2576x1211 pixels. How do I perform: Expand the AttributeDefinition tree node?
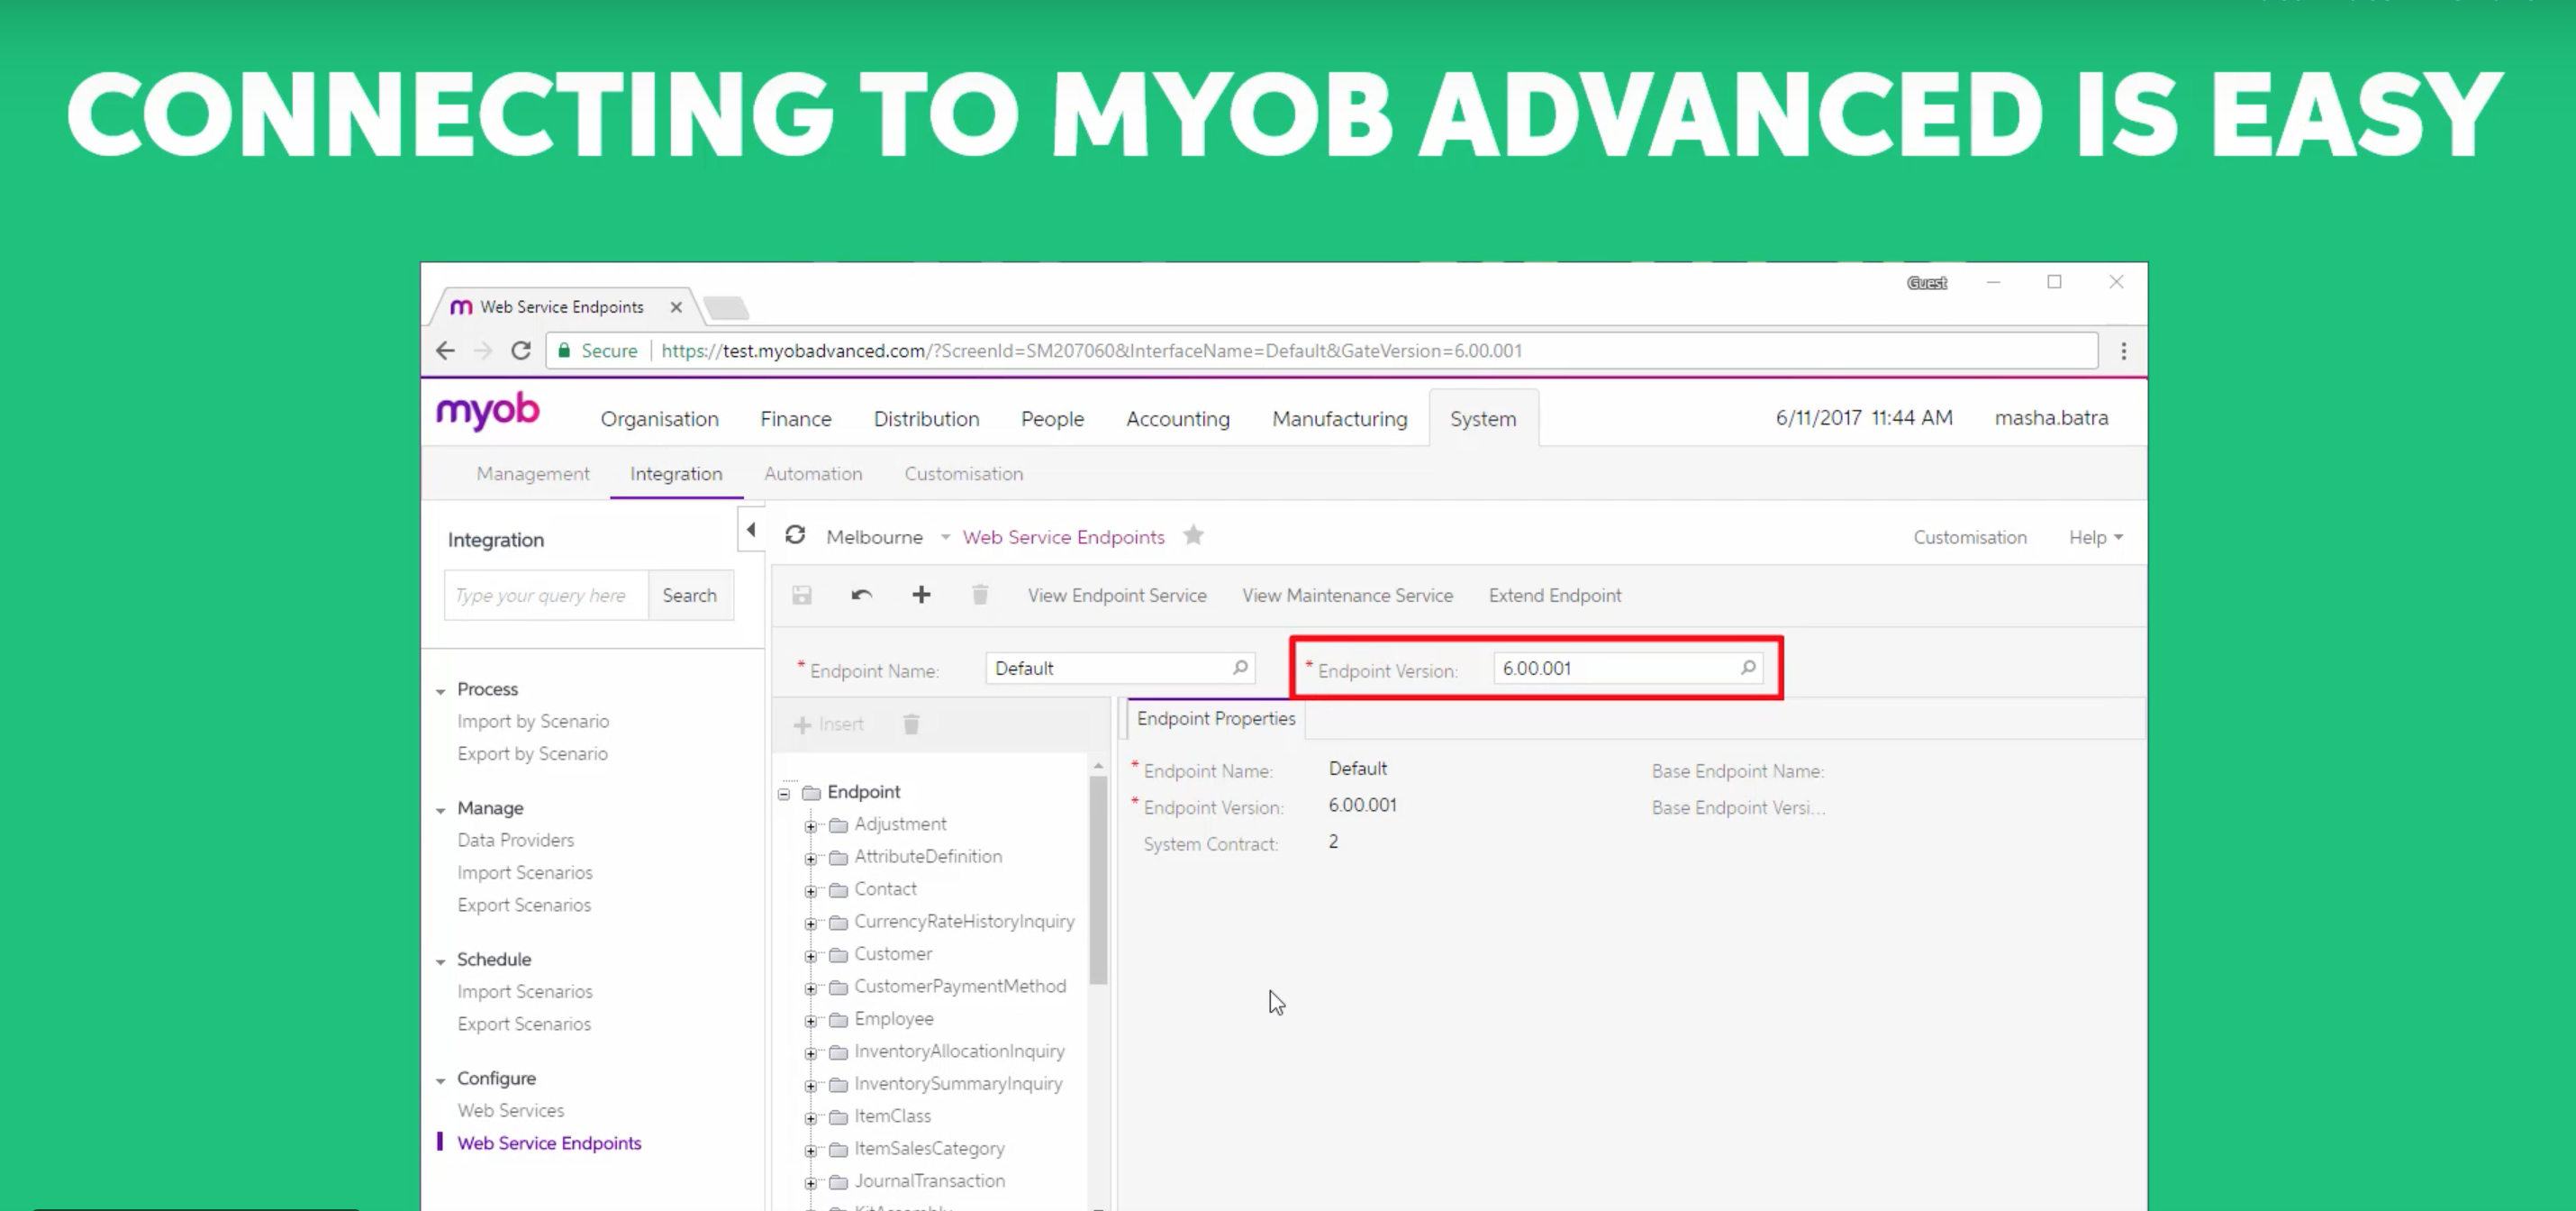pos(811,858)
